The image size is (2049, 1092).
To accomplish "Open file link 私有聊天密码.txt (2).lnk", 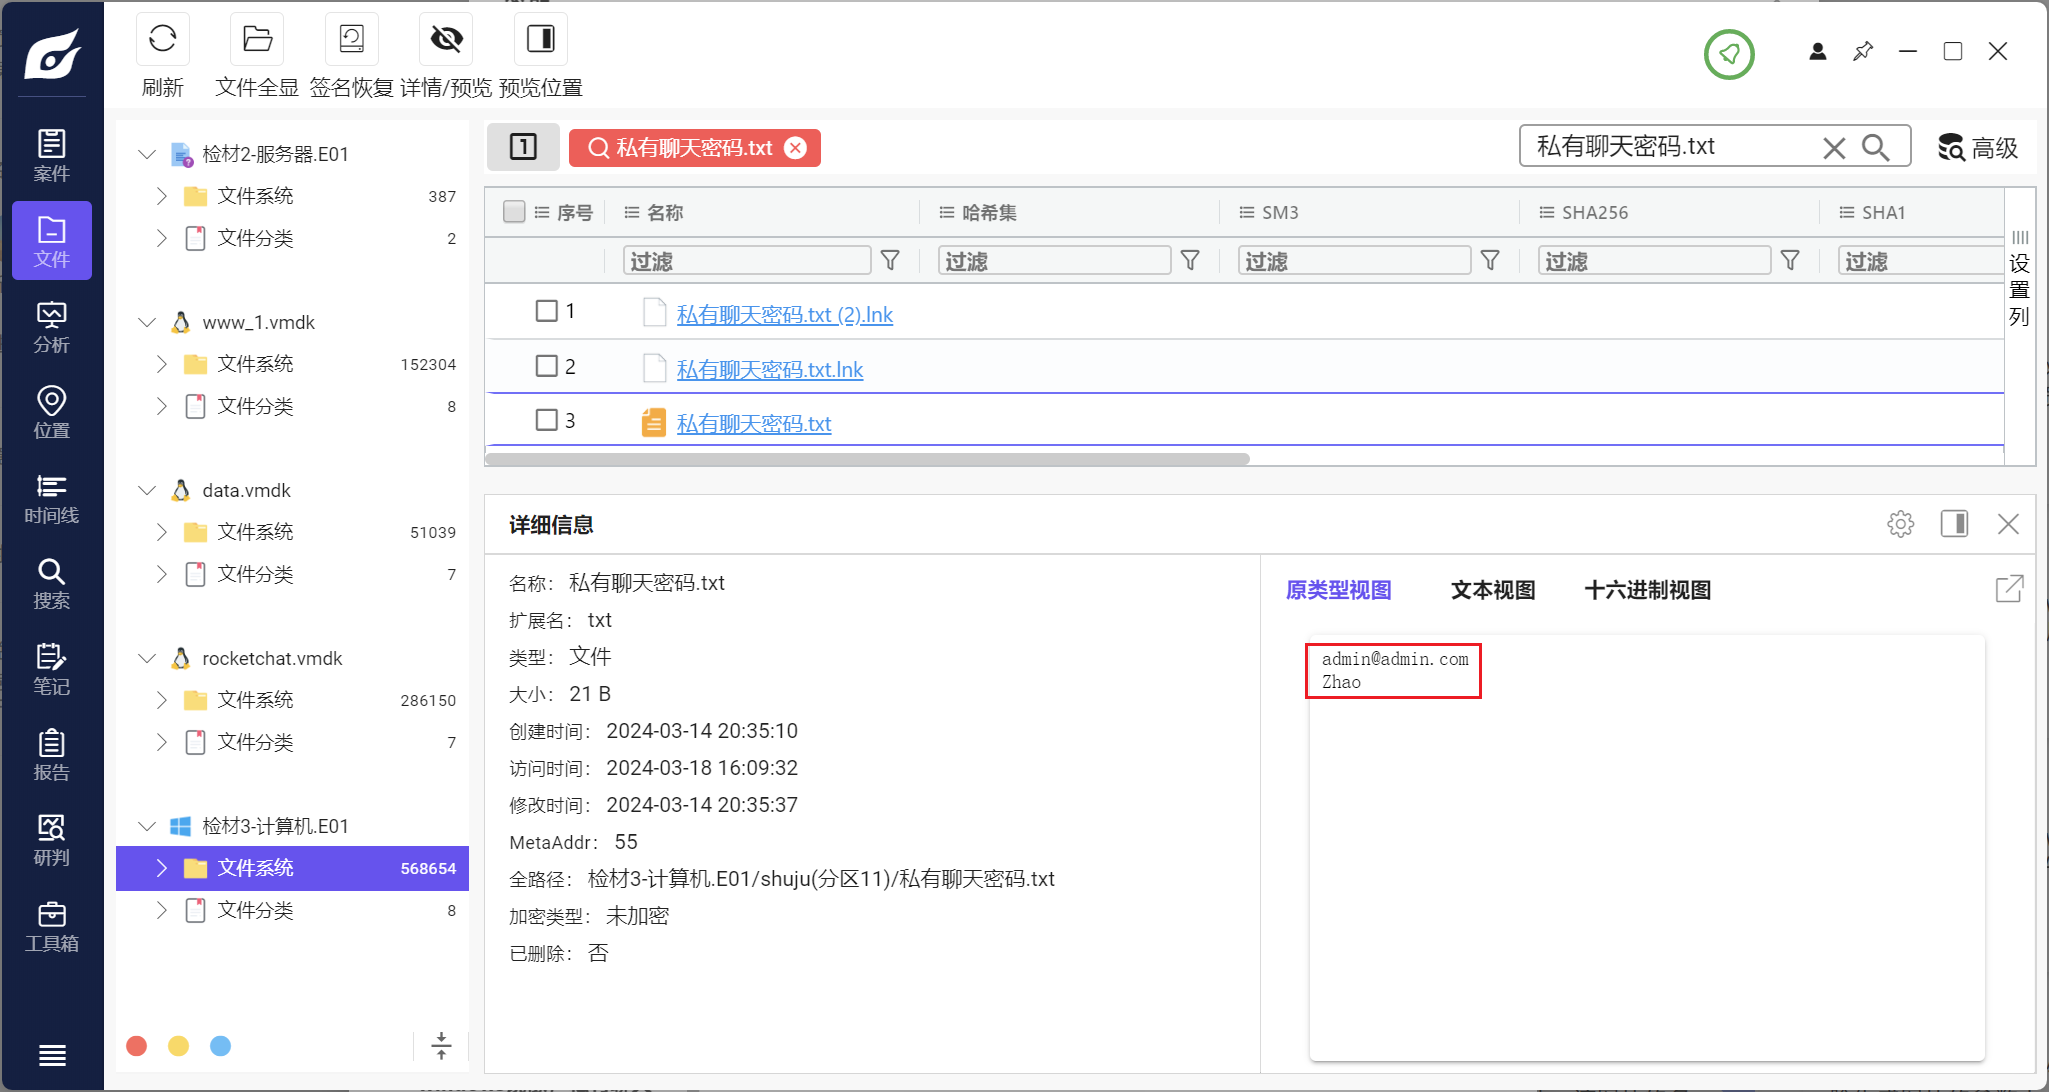I will pyautogui.click(x=784, y=315).
